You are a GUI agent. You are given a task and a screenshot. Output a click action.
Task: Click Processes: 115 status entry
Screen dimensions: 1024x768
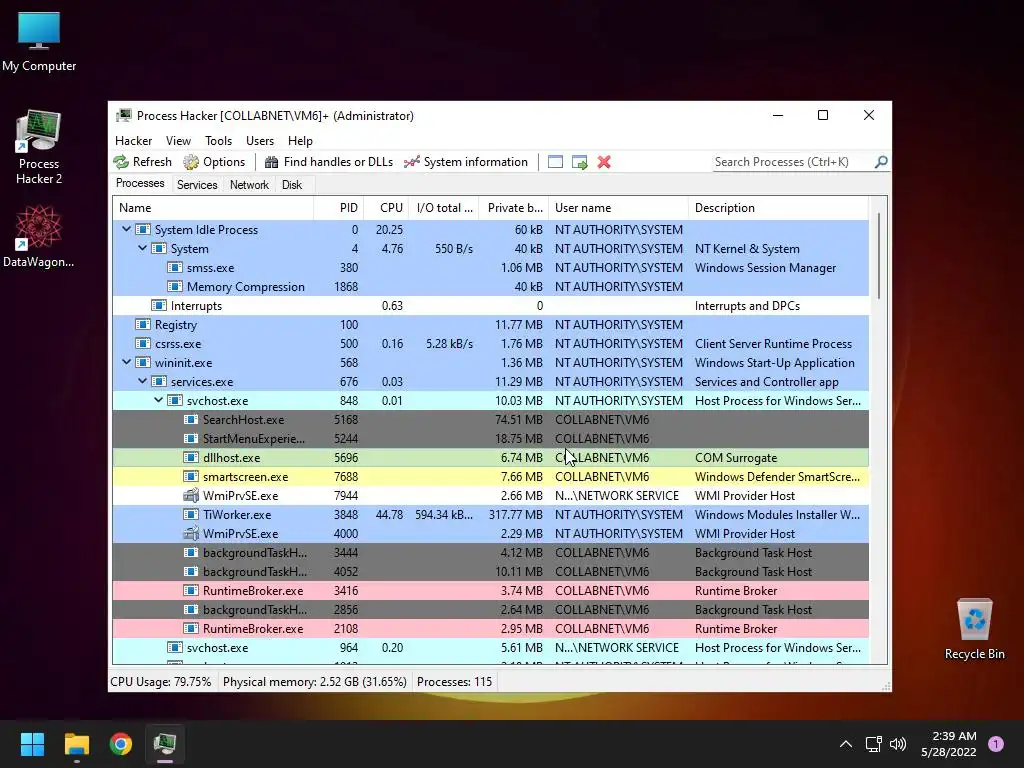[455, 682]
